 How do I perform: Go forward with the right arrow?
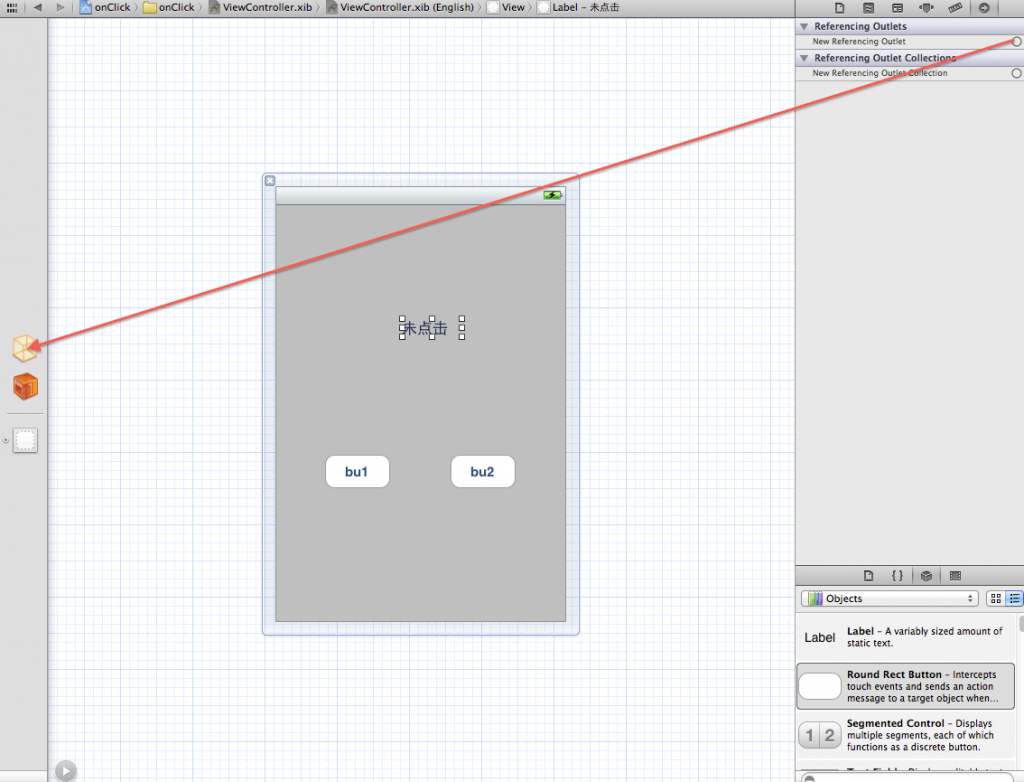tap(60, 7)
